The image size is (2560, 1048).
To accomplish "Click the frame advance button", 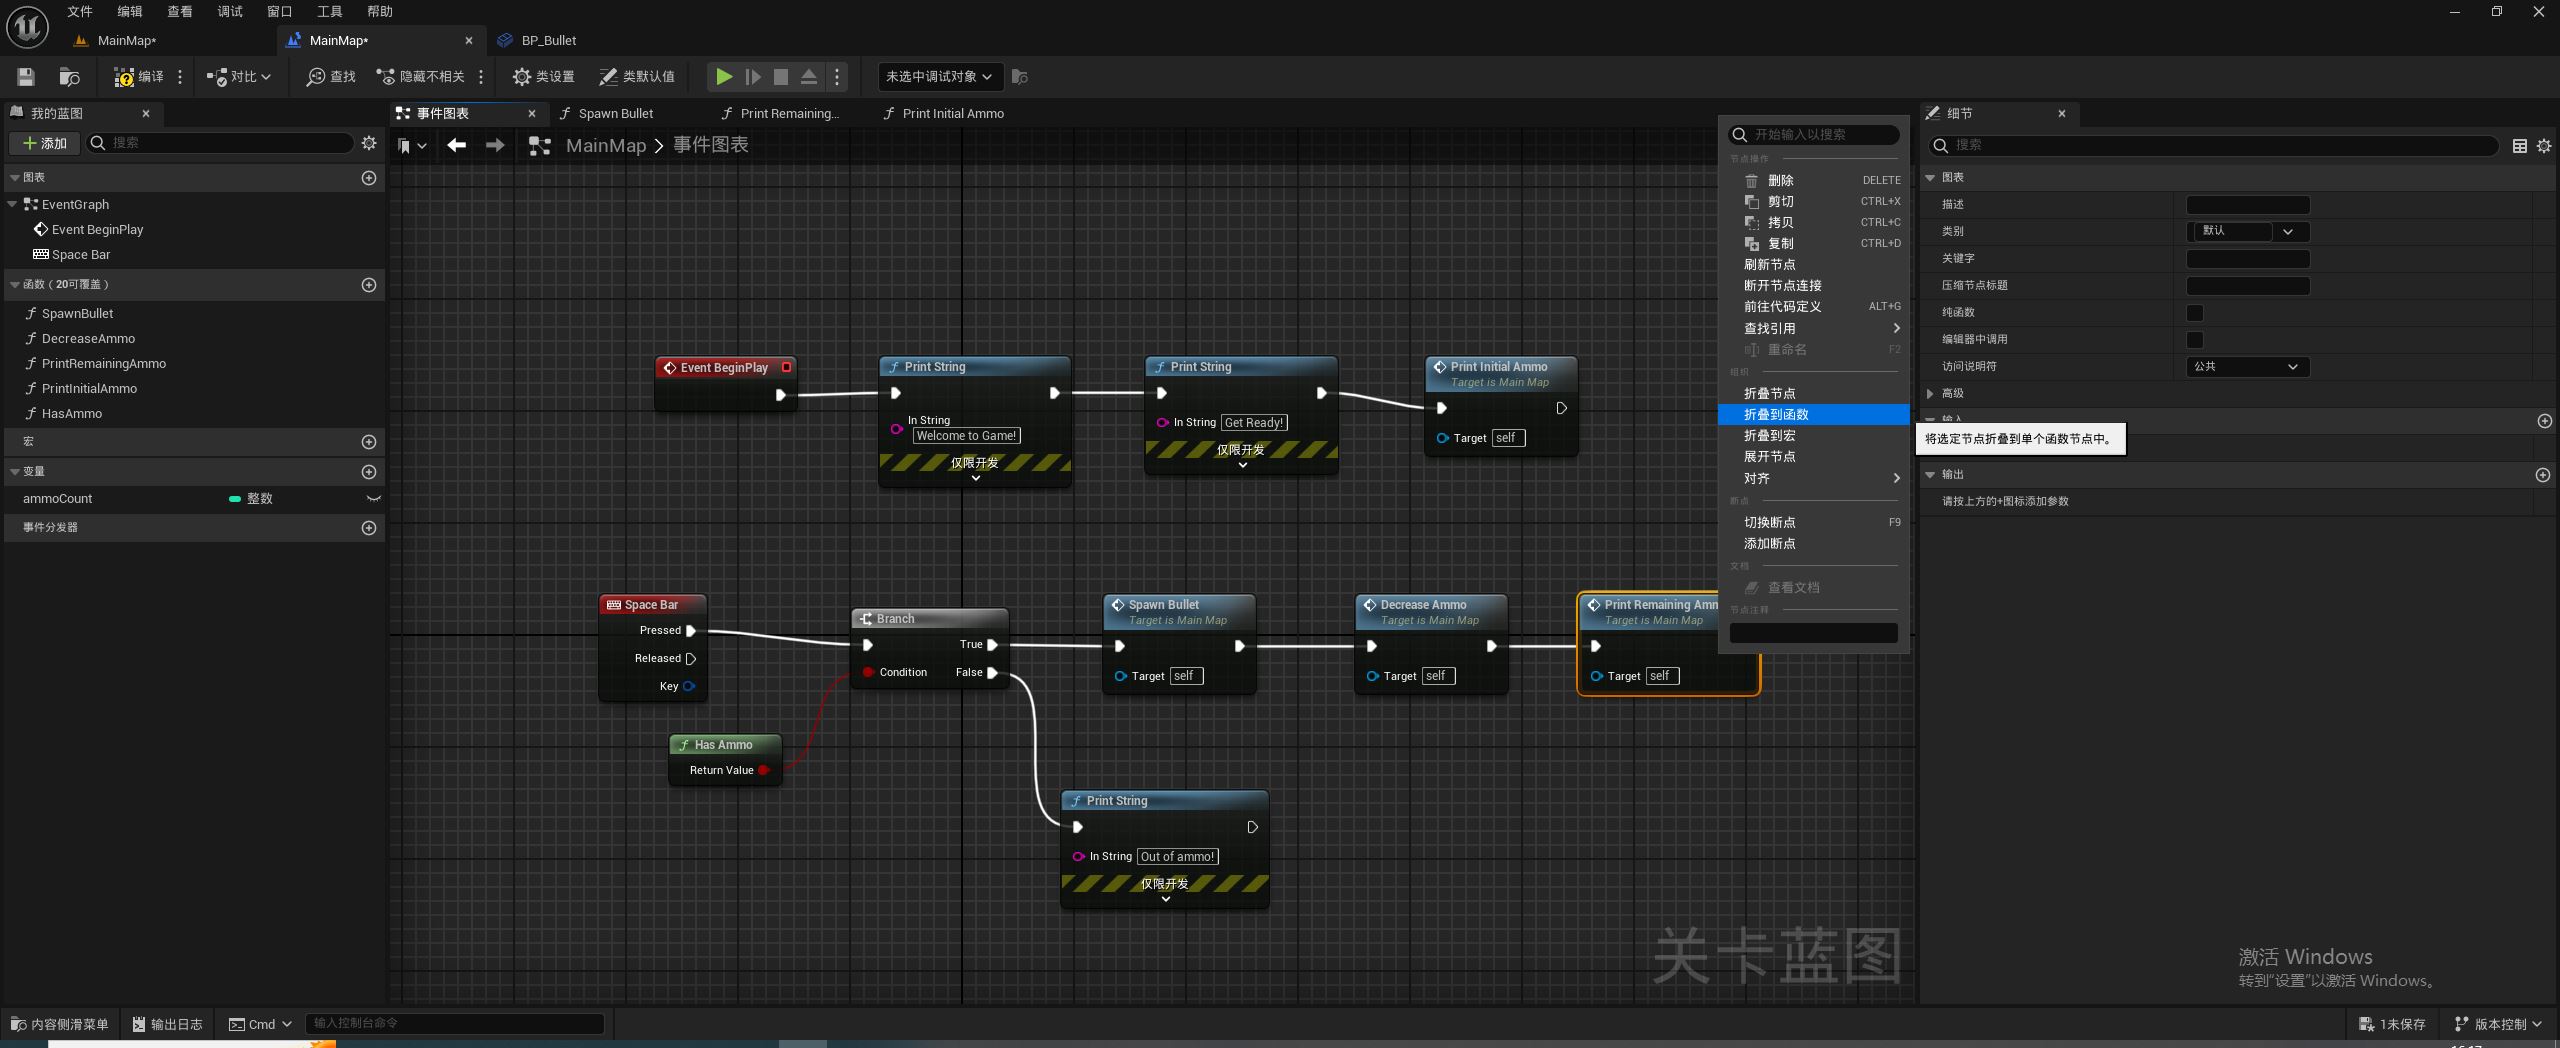I will click(753, 77).
